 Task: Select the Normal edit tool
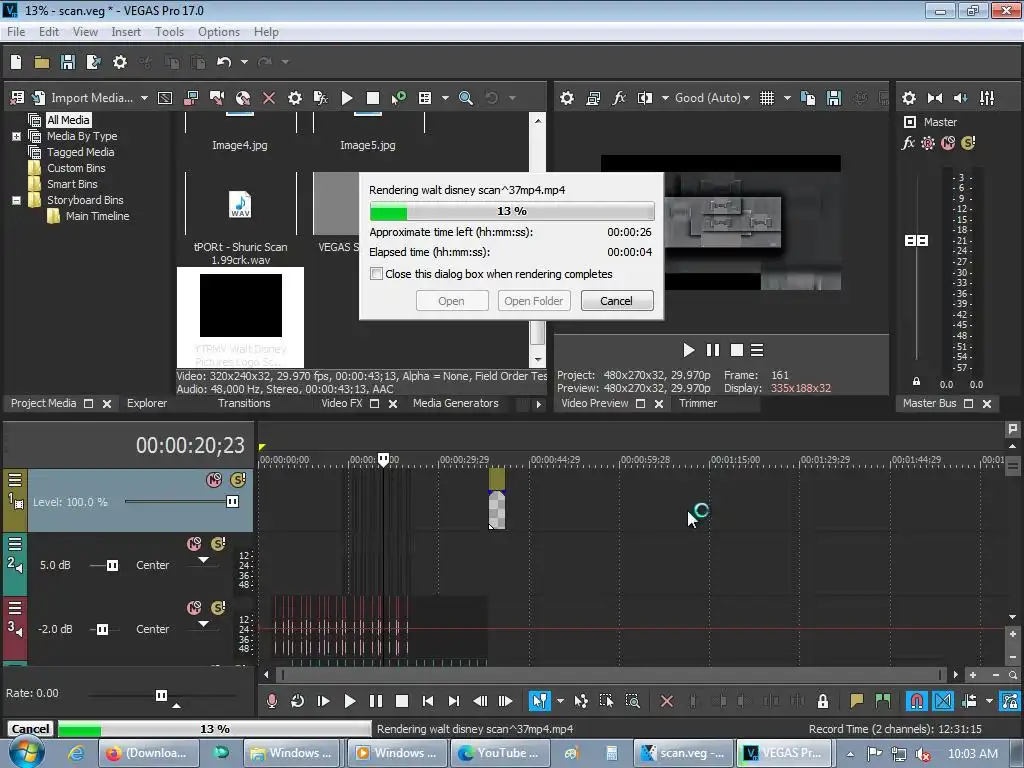click(x=539, y=701)
